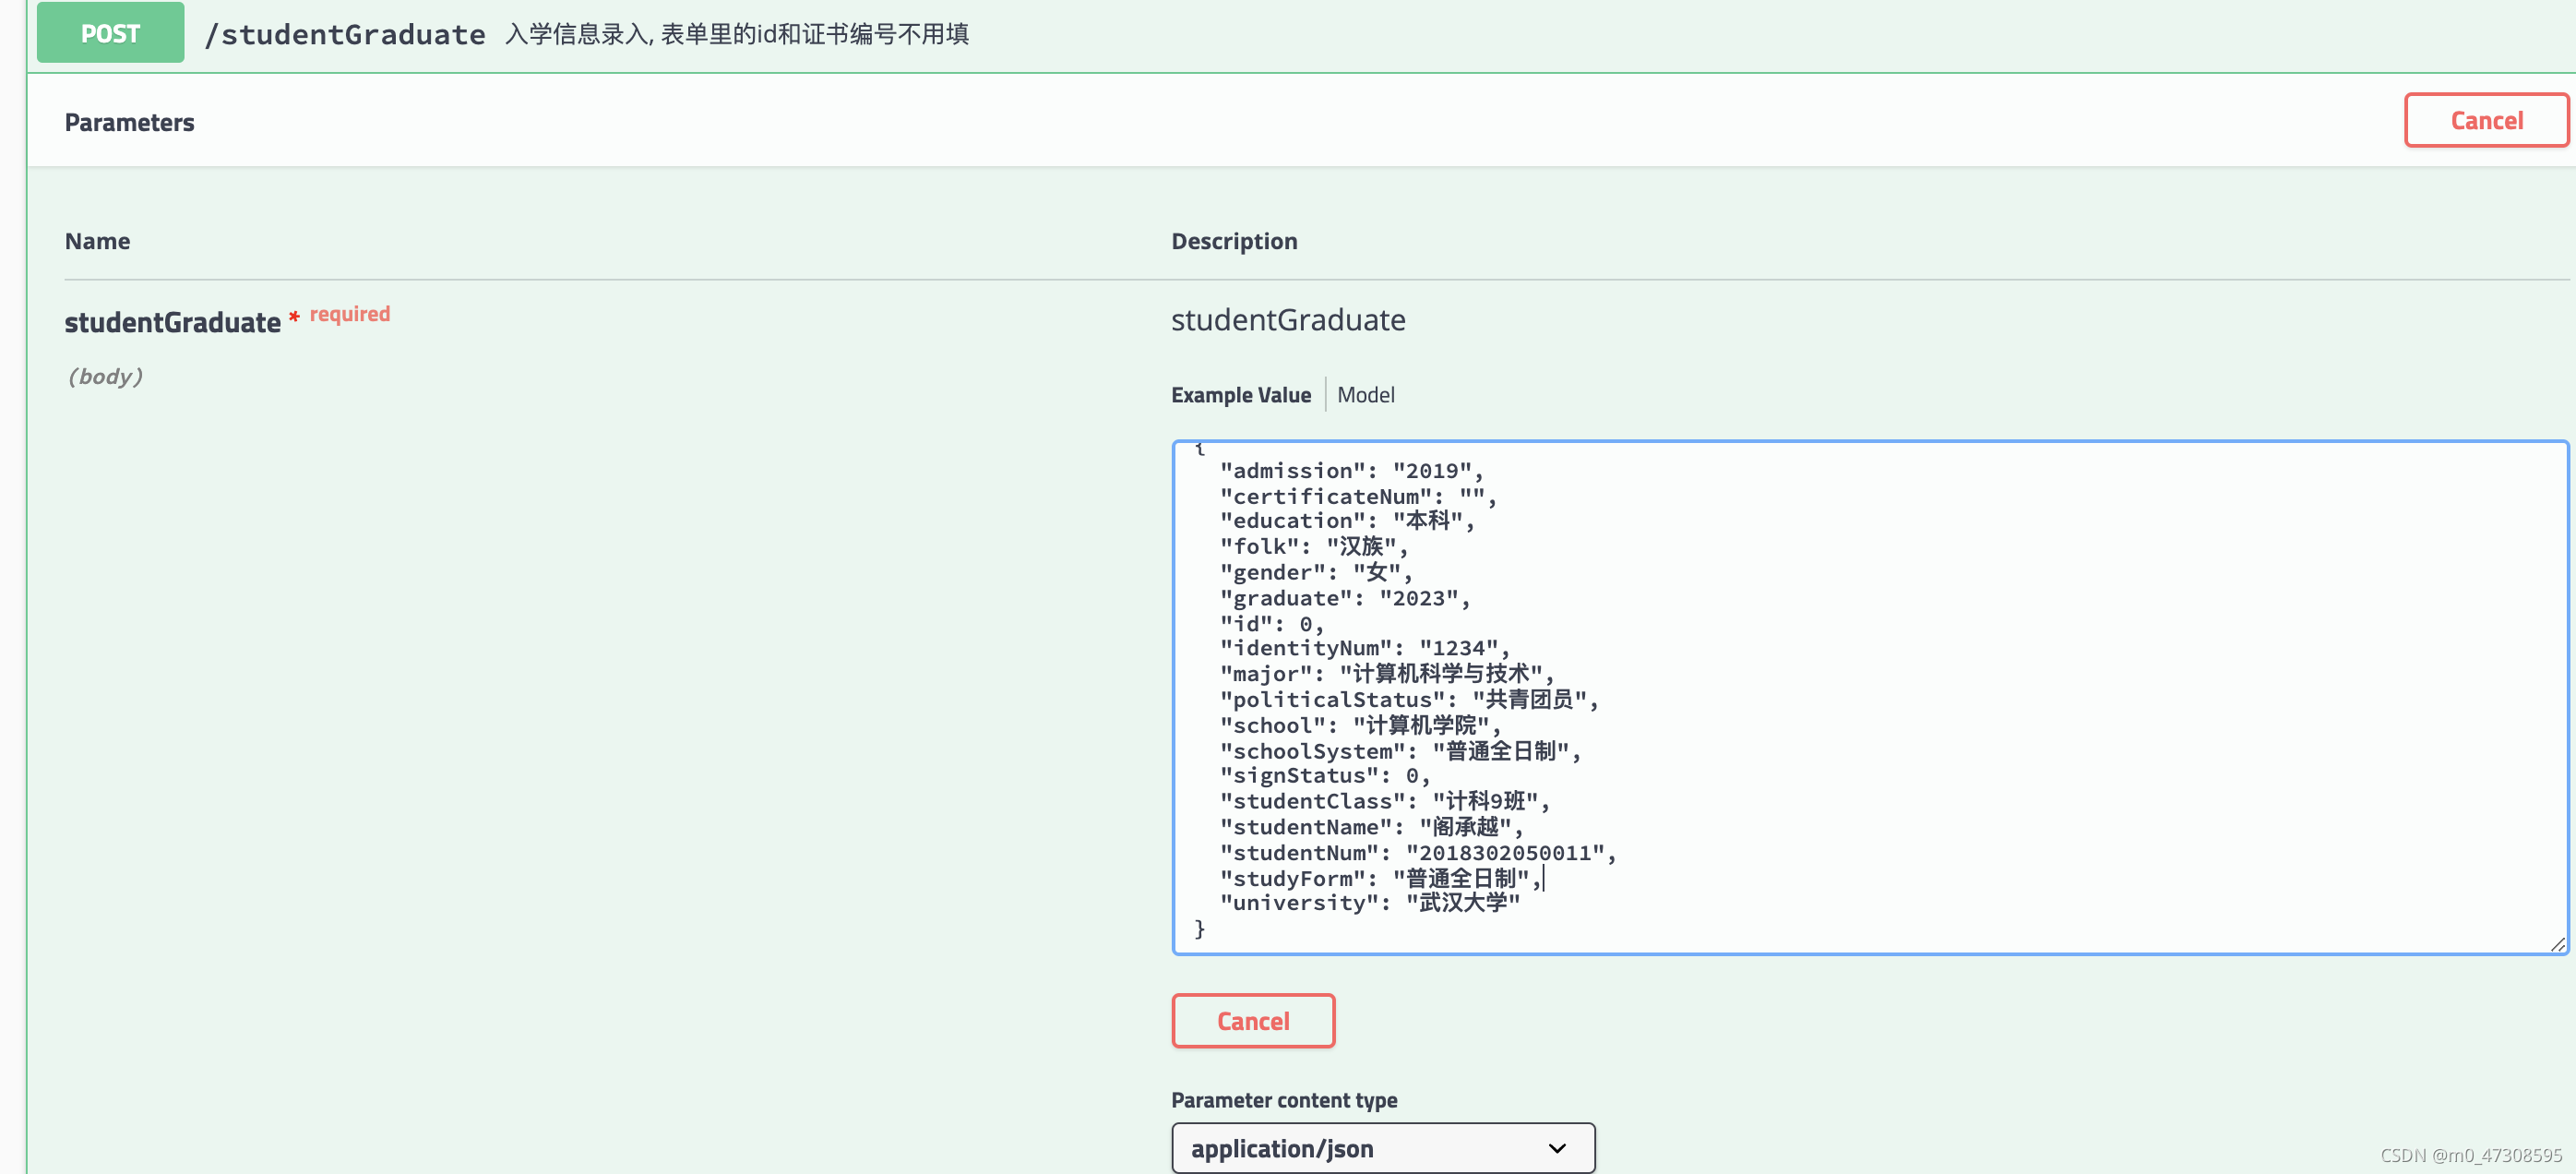Collapse the /studentGraduate operation path
This screenshot has width=2576, height=1174.
tap(345, 34)
